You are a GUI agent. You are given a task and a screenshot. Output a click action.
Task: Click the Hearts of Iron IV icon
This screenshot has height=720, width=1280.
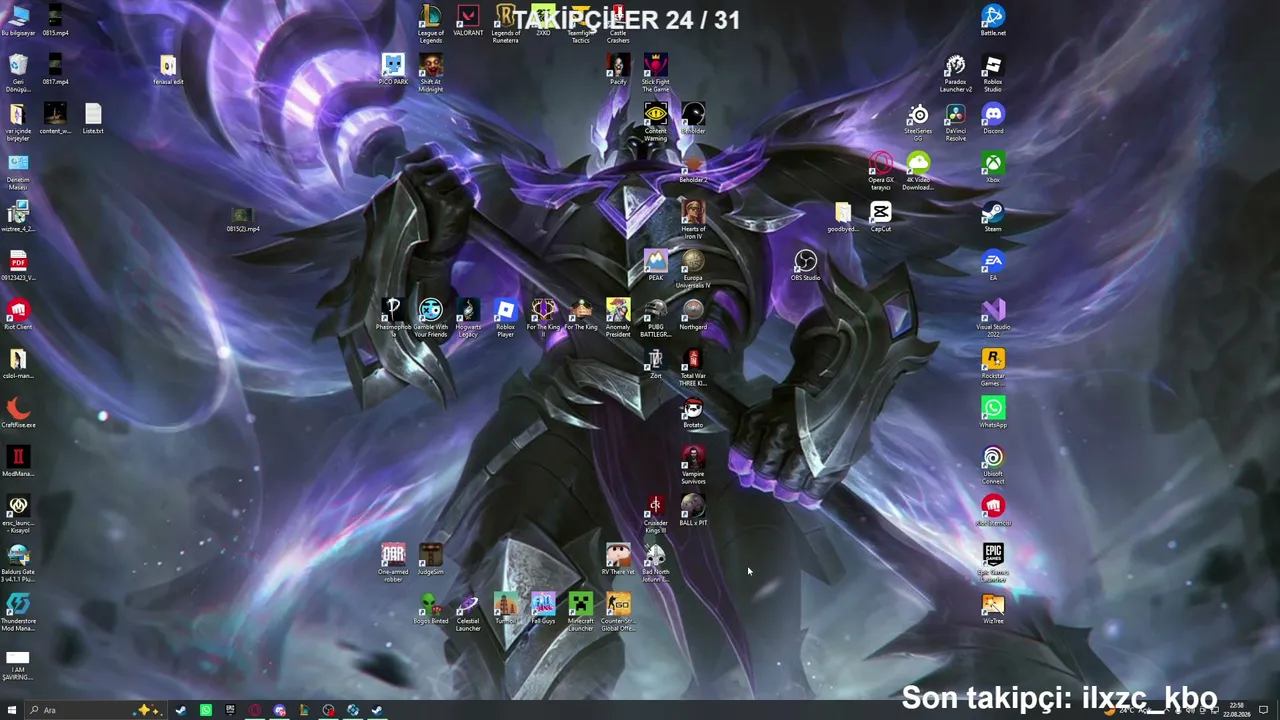tap(693, 220)
